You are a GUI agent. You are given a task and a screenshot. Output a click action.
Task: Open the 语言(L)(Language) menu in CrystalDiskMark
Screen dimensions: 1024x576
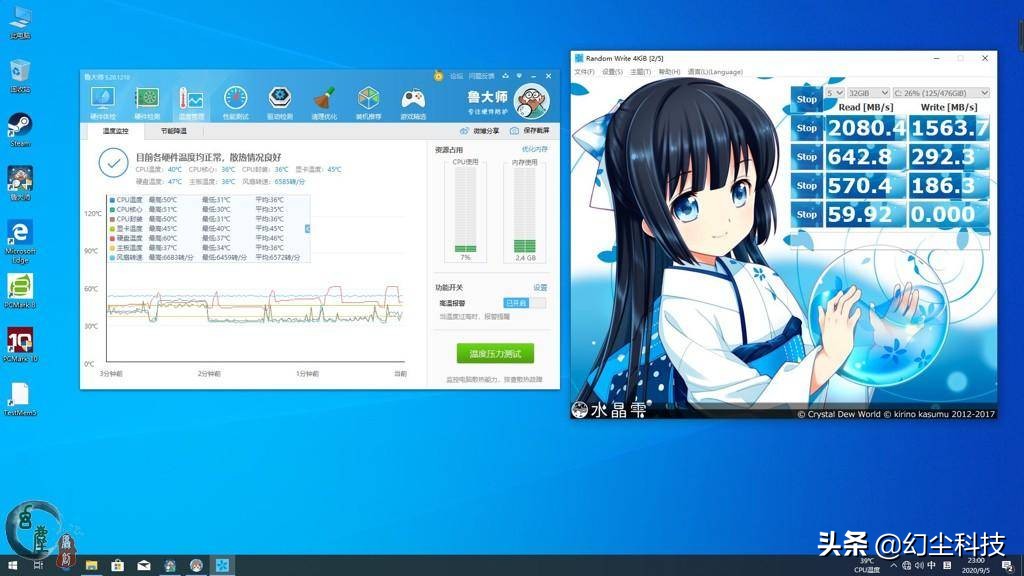(715, 72)
